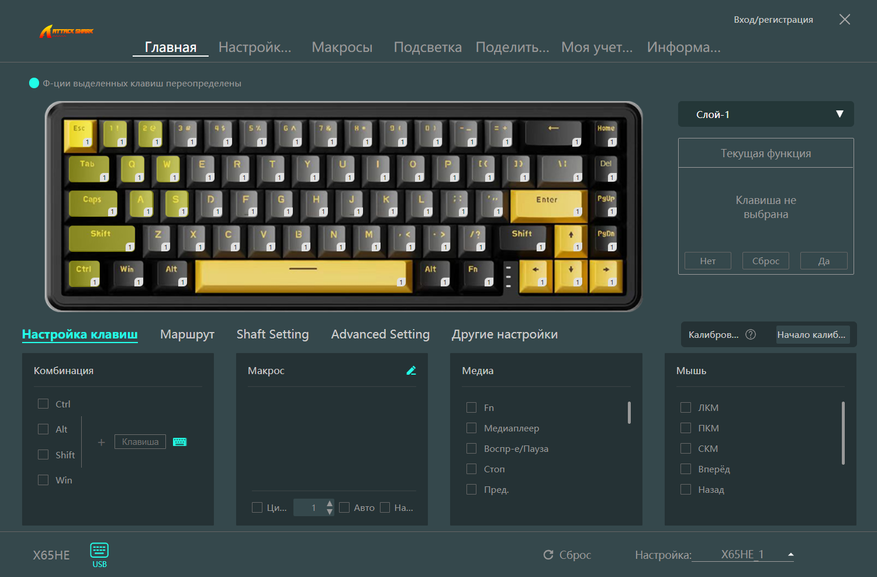Select the Esc key on the keyboard image
Viewport: 877px width, 577px height.
point(79,135)
